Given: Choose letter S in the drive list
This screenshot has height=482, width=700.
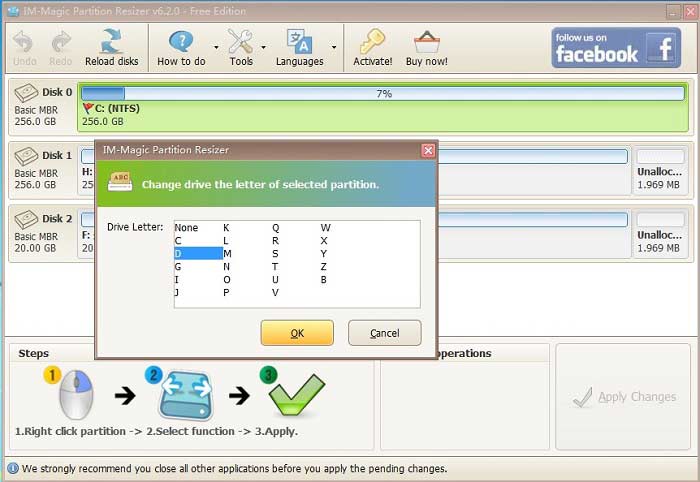Looking at the screenshot, I should [x=275, y=253].
